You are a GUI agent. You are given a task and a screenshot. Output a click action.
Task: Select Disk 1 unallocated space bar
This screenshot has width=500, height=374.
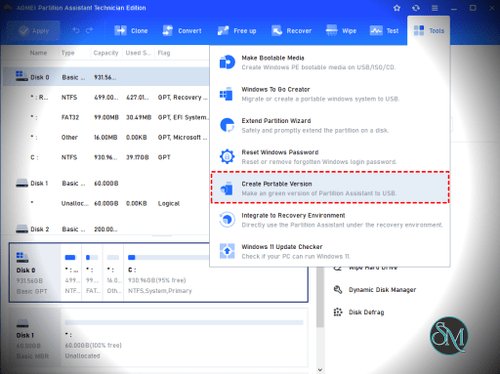pos(184,323)
